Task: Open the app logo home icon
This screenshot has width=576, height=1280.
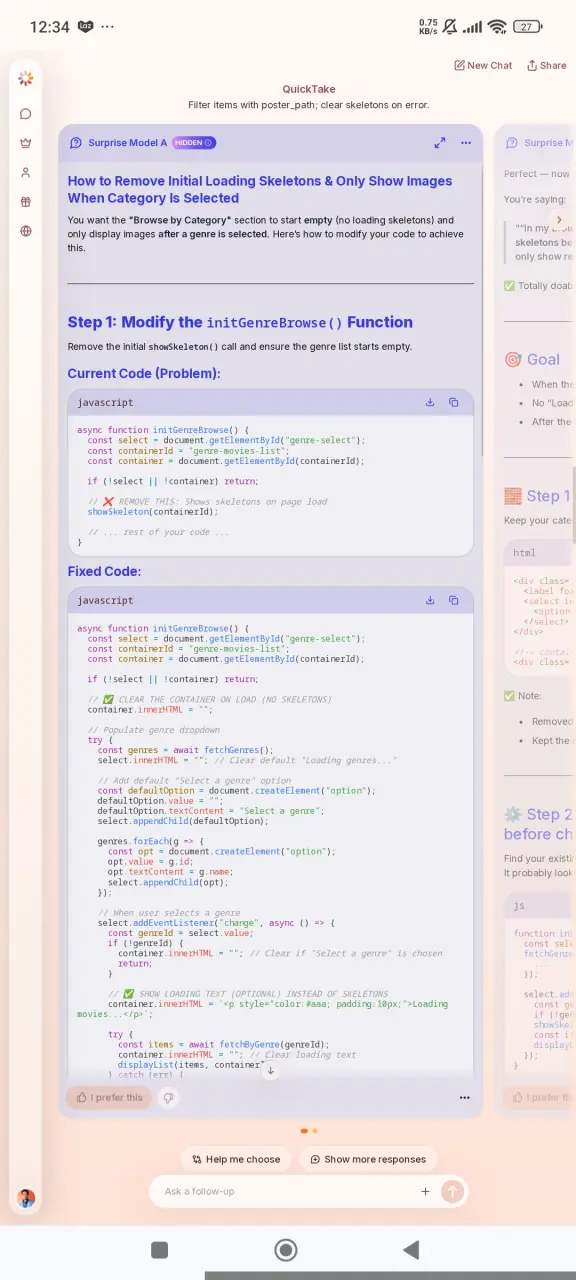Action: pos(26,78)
